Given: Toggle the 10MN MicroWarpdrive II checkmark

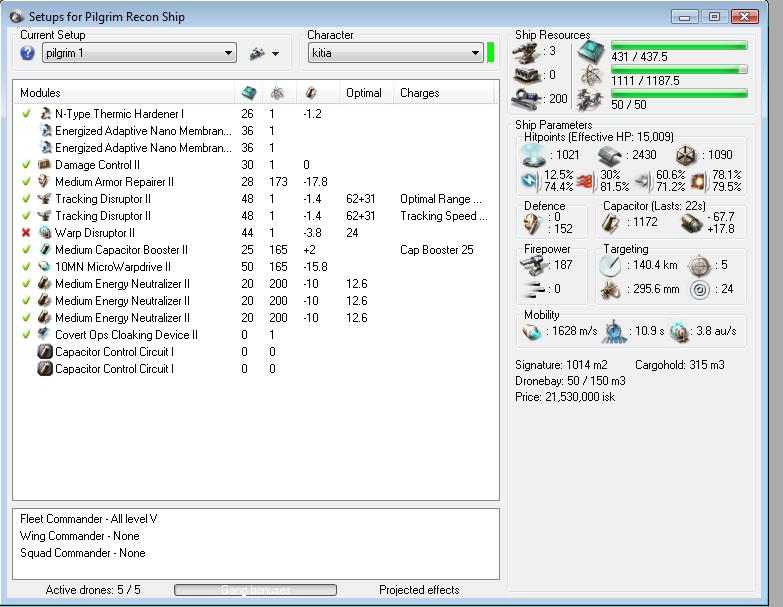Looking at the screenshot, I should pyautogui.click(x=26, y=267).
